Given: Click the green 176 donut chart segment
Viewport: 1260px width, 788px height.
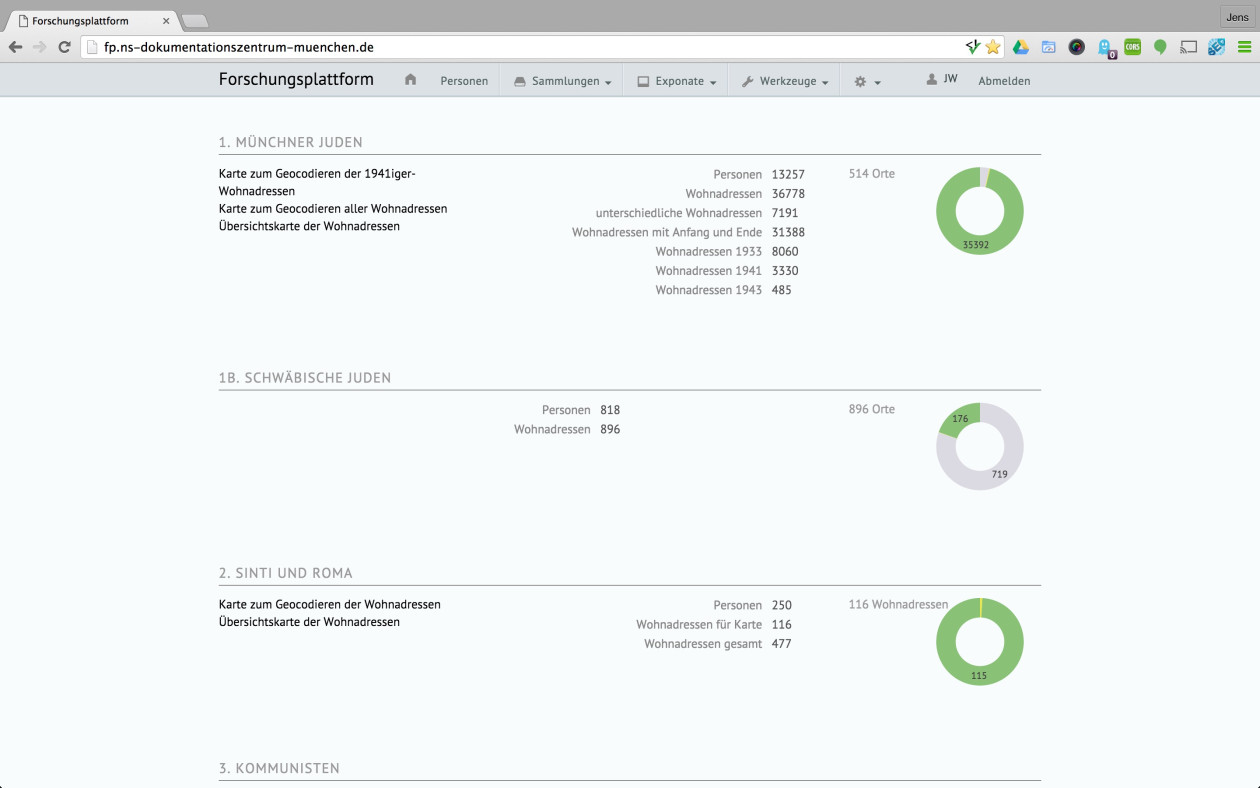Looking at the screenshot, I should click(x=958, y=420).
